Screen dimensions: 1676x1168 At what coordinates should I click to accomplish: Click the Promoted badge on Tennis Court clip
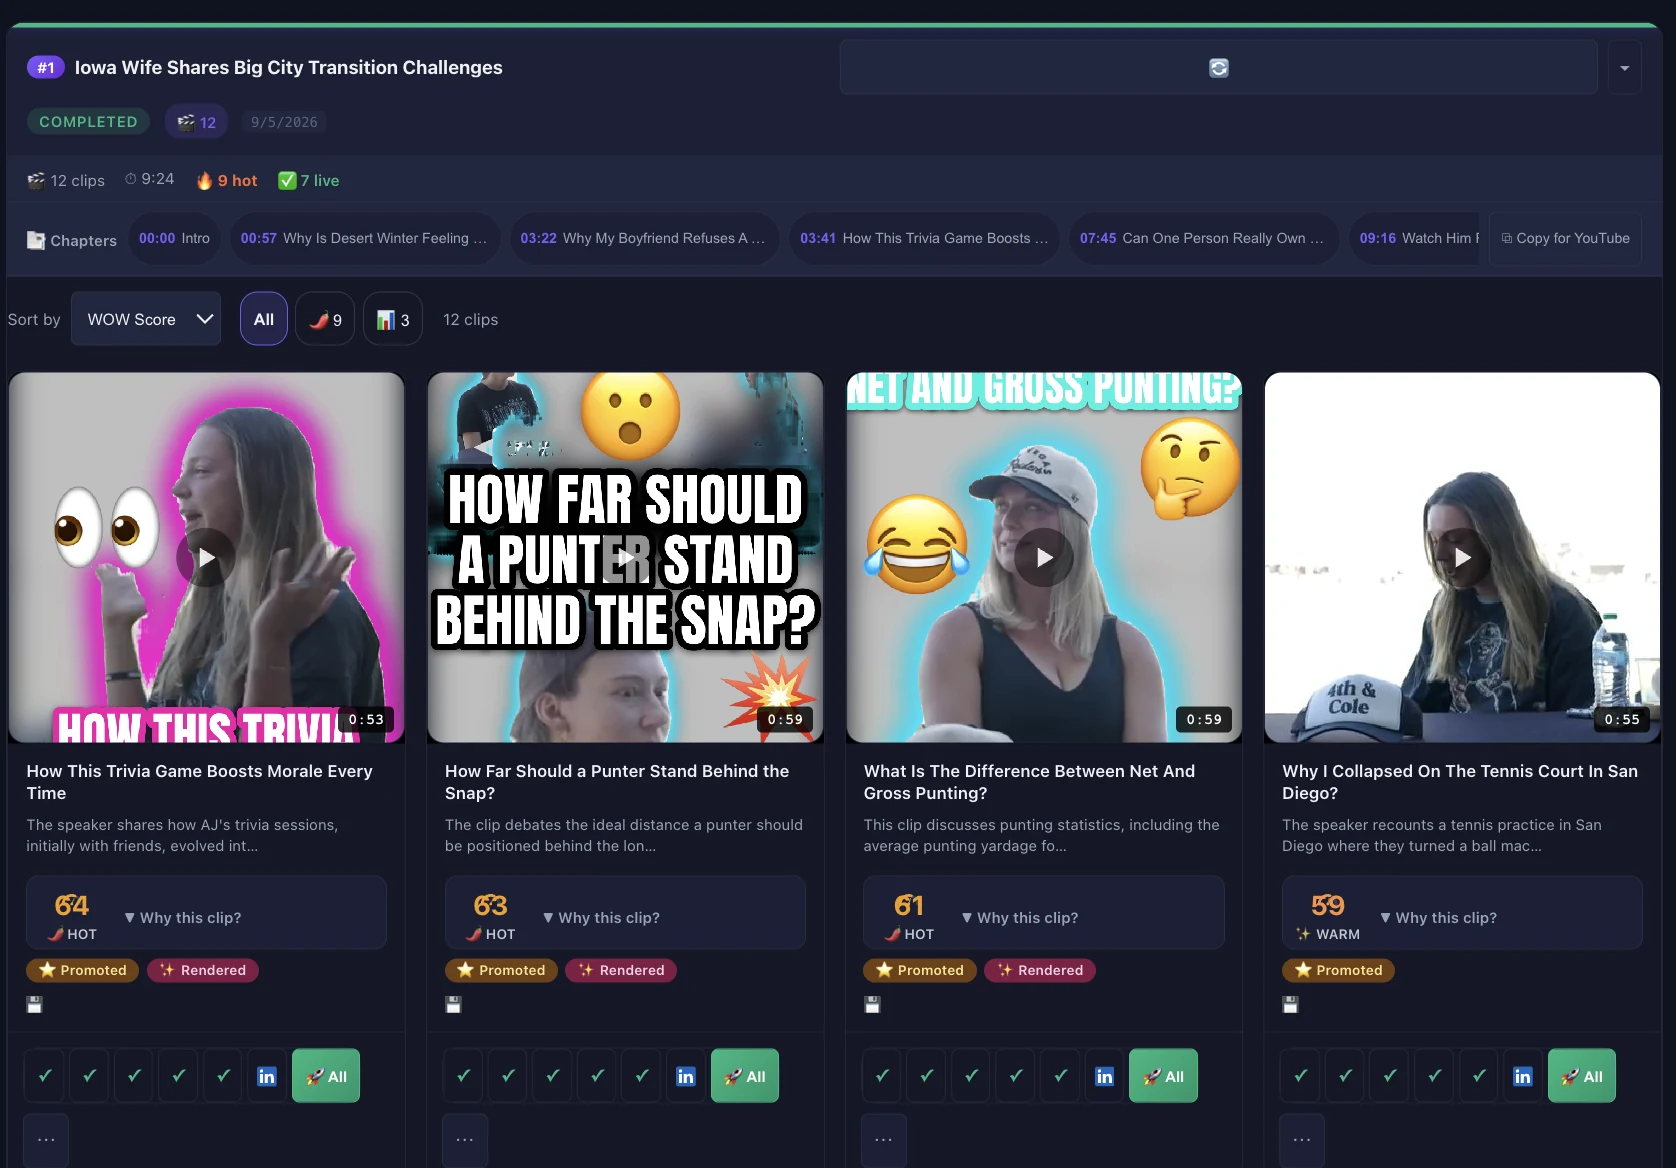tap(1338, 970)
